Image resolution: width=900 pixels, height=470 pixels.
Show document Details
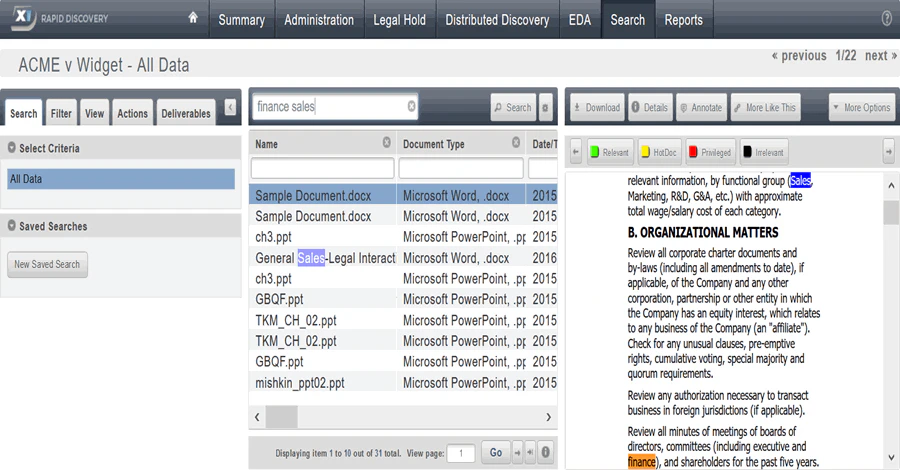click(x=650, y=107)
